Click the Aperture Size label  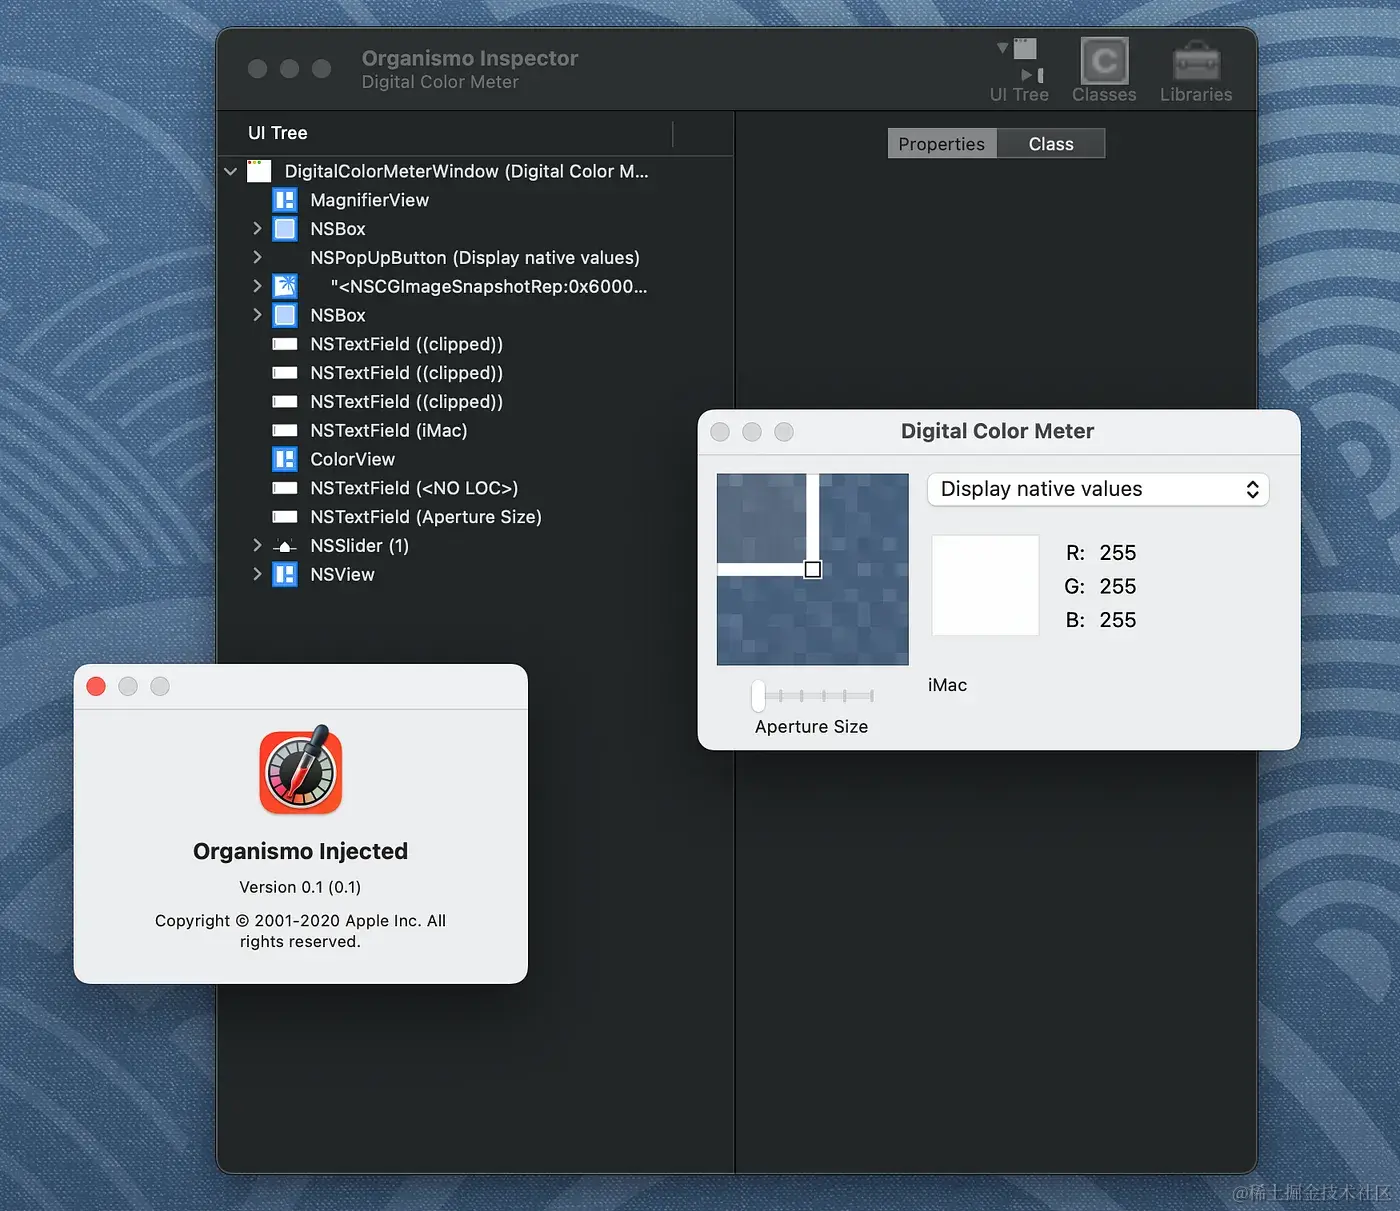[811, 727]
